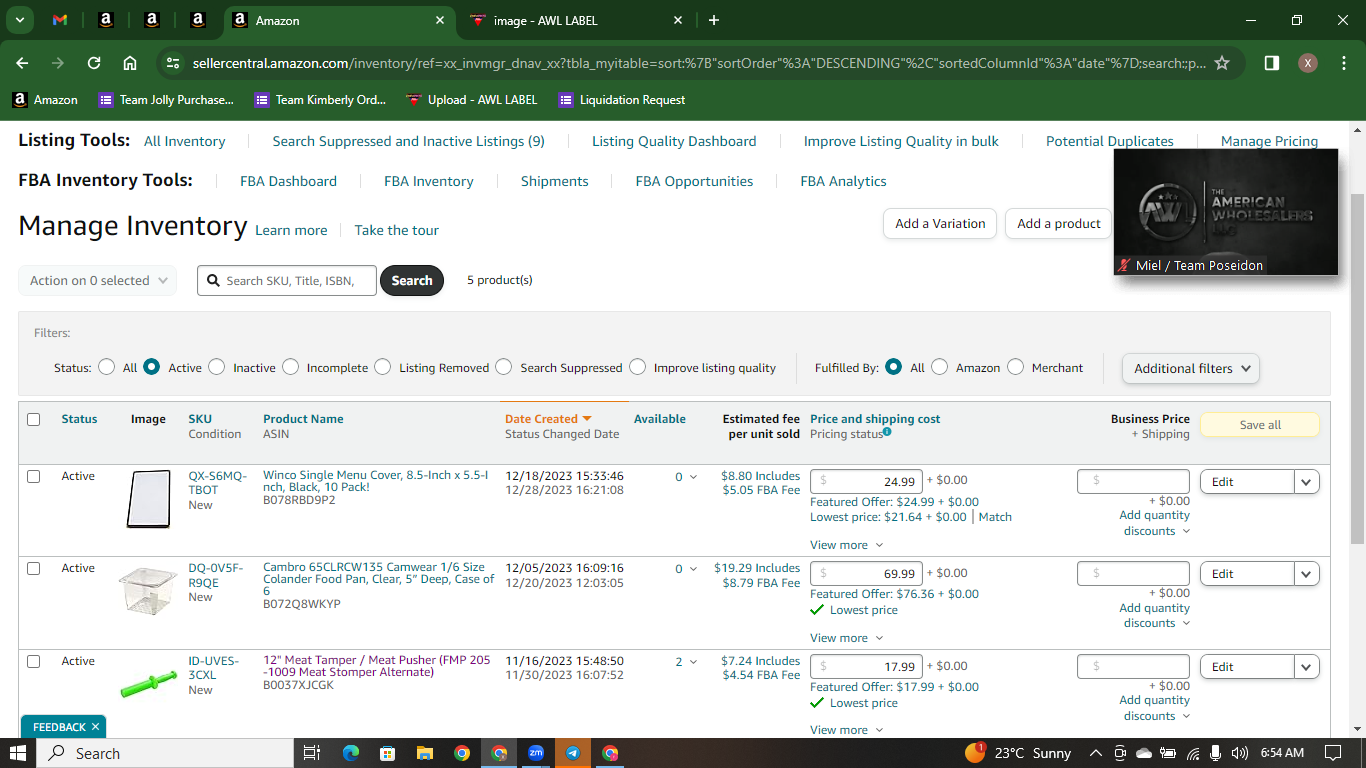Open the Winco Menu Cover product image
The width and height of the screenshot is (1366, 768).
pyautogui.click(x=148, y=499)
